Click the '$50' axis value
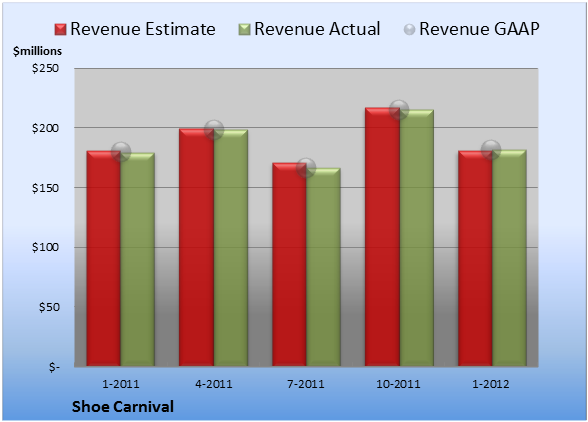Viewport: 588px width, 422px height. click(x=49, y=307)
